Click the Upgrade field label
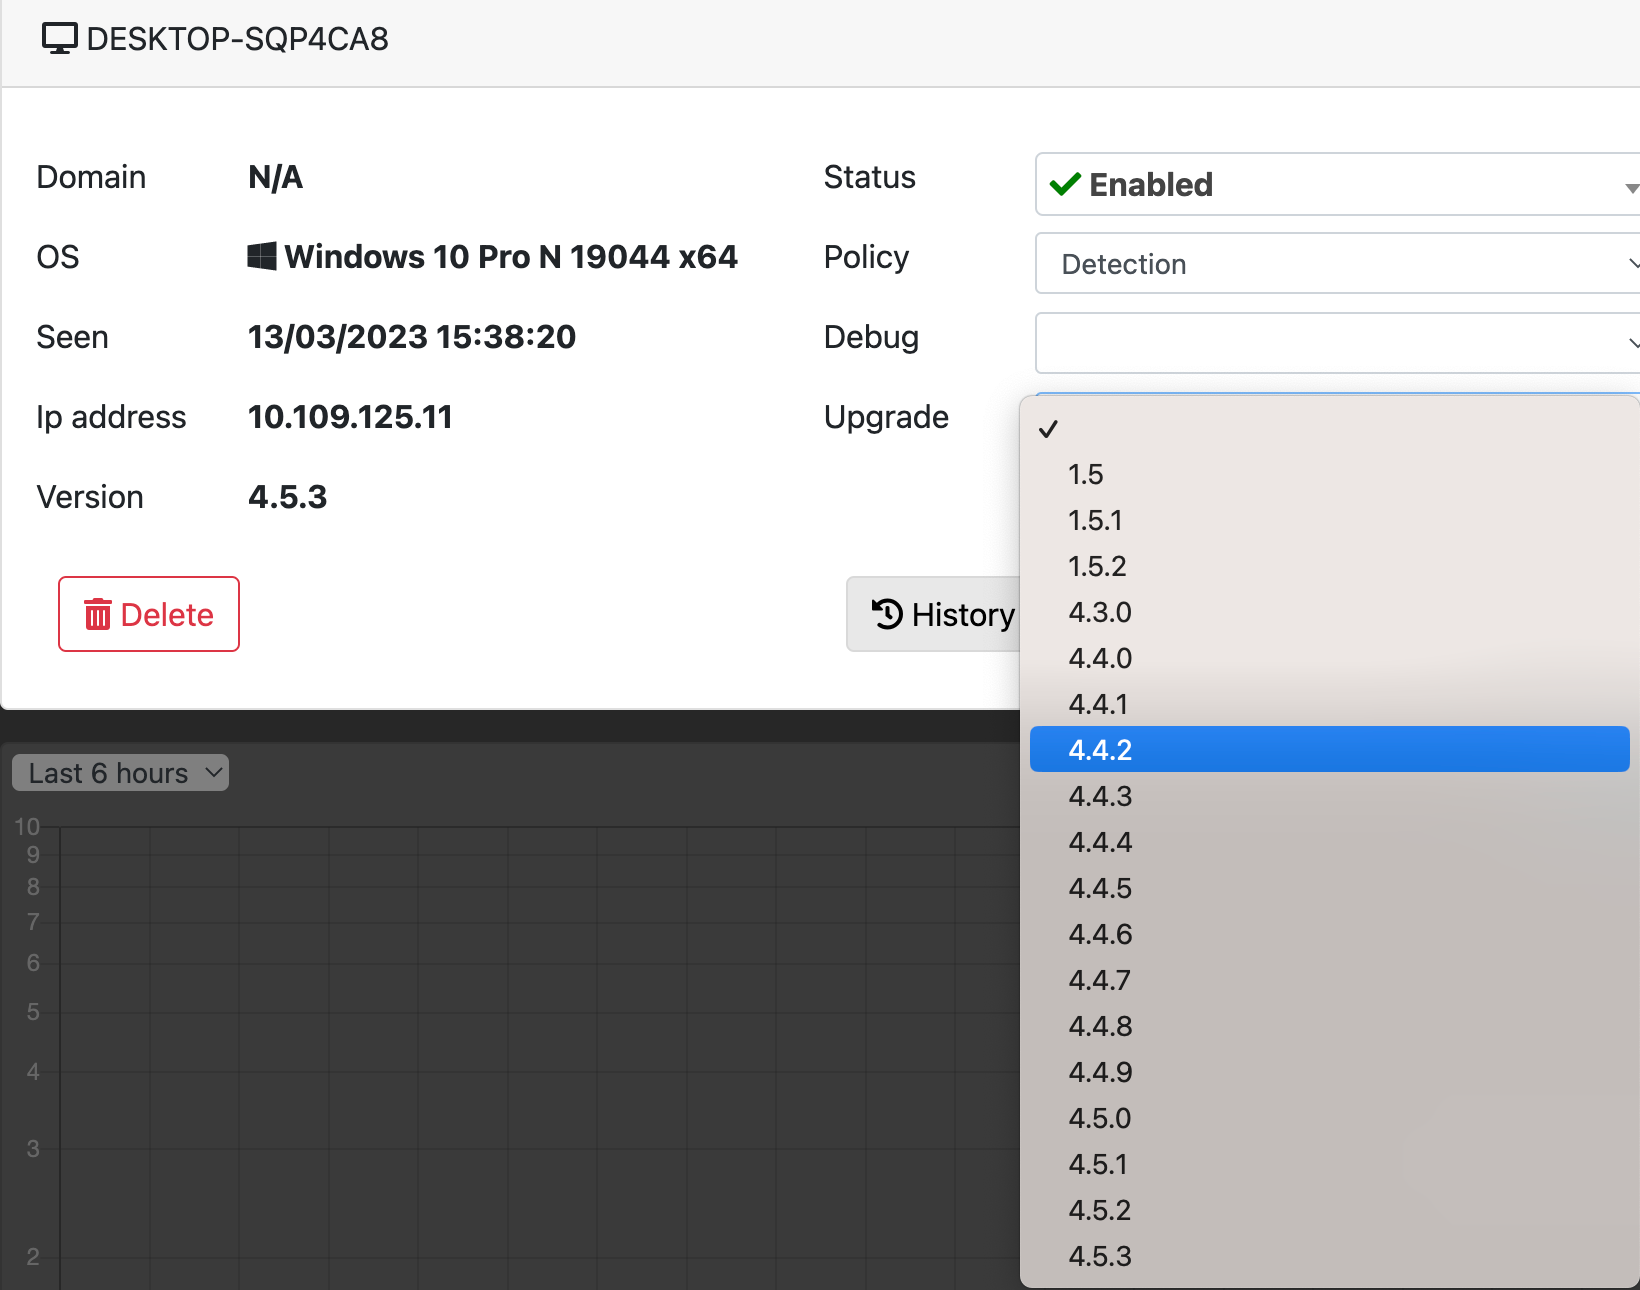 coord(886,417)
